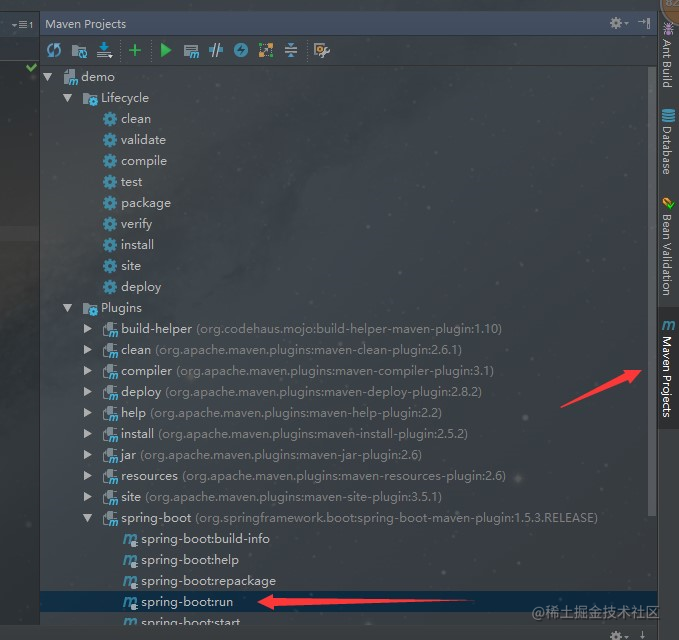679x640 pixels.
Task: Click the plugin icon beside jar
Action: pos(110,456)
